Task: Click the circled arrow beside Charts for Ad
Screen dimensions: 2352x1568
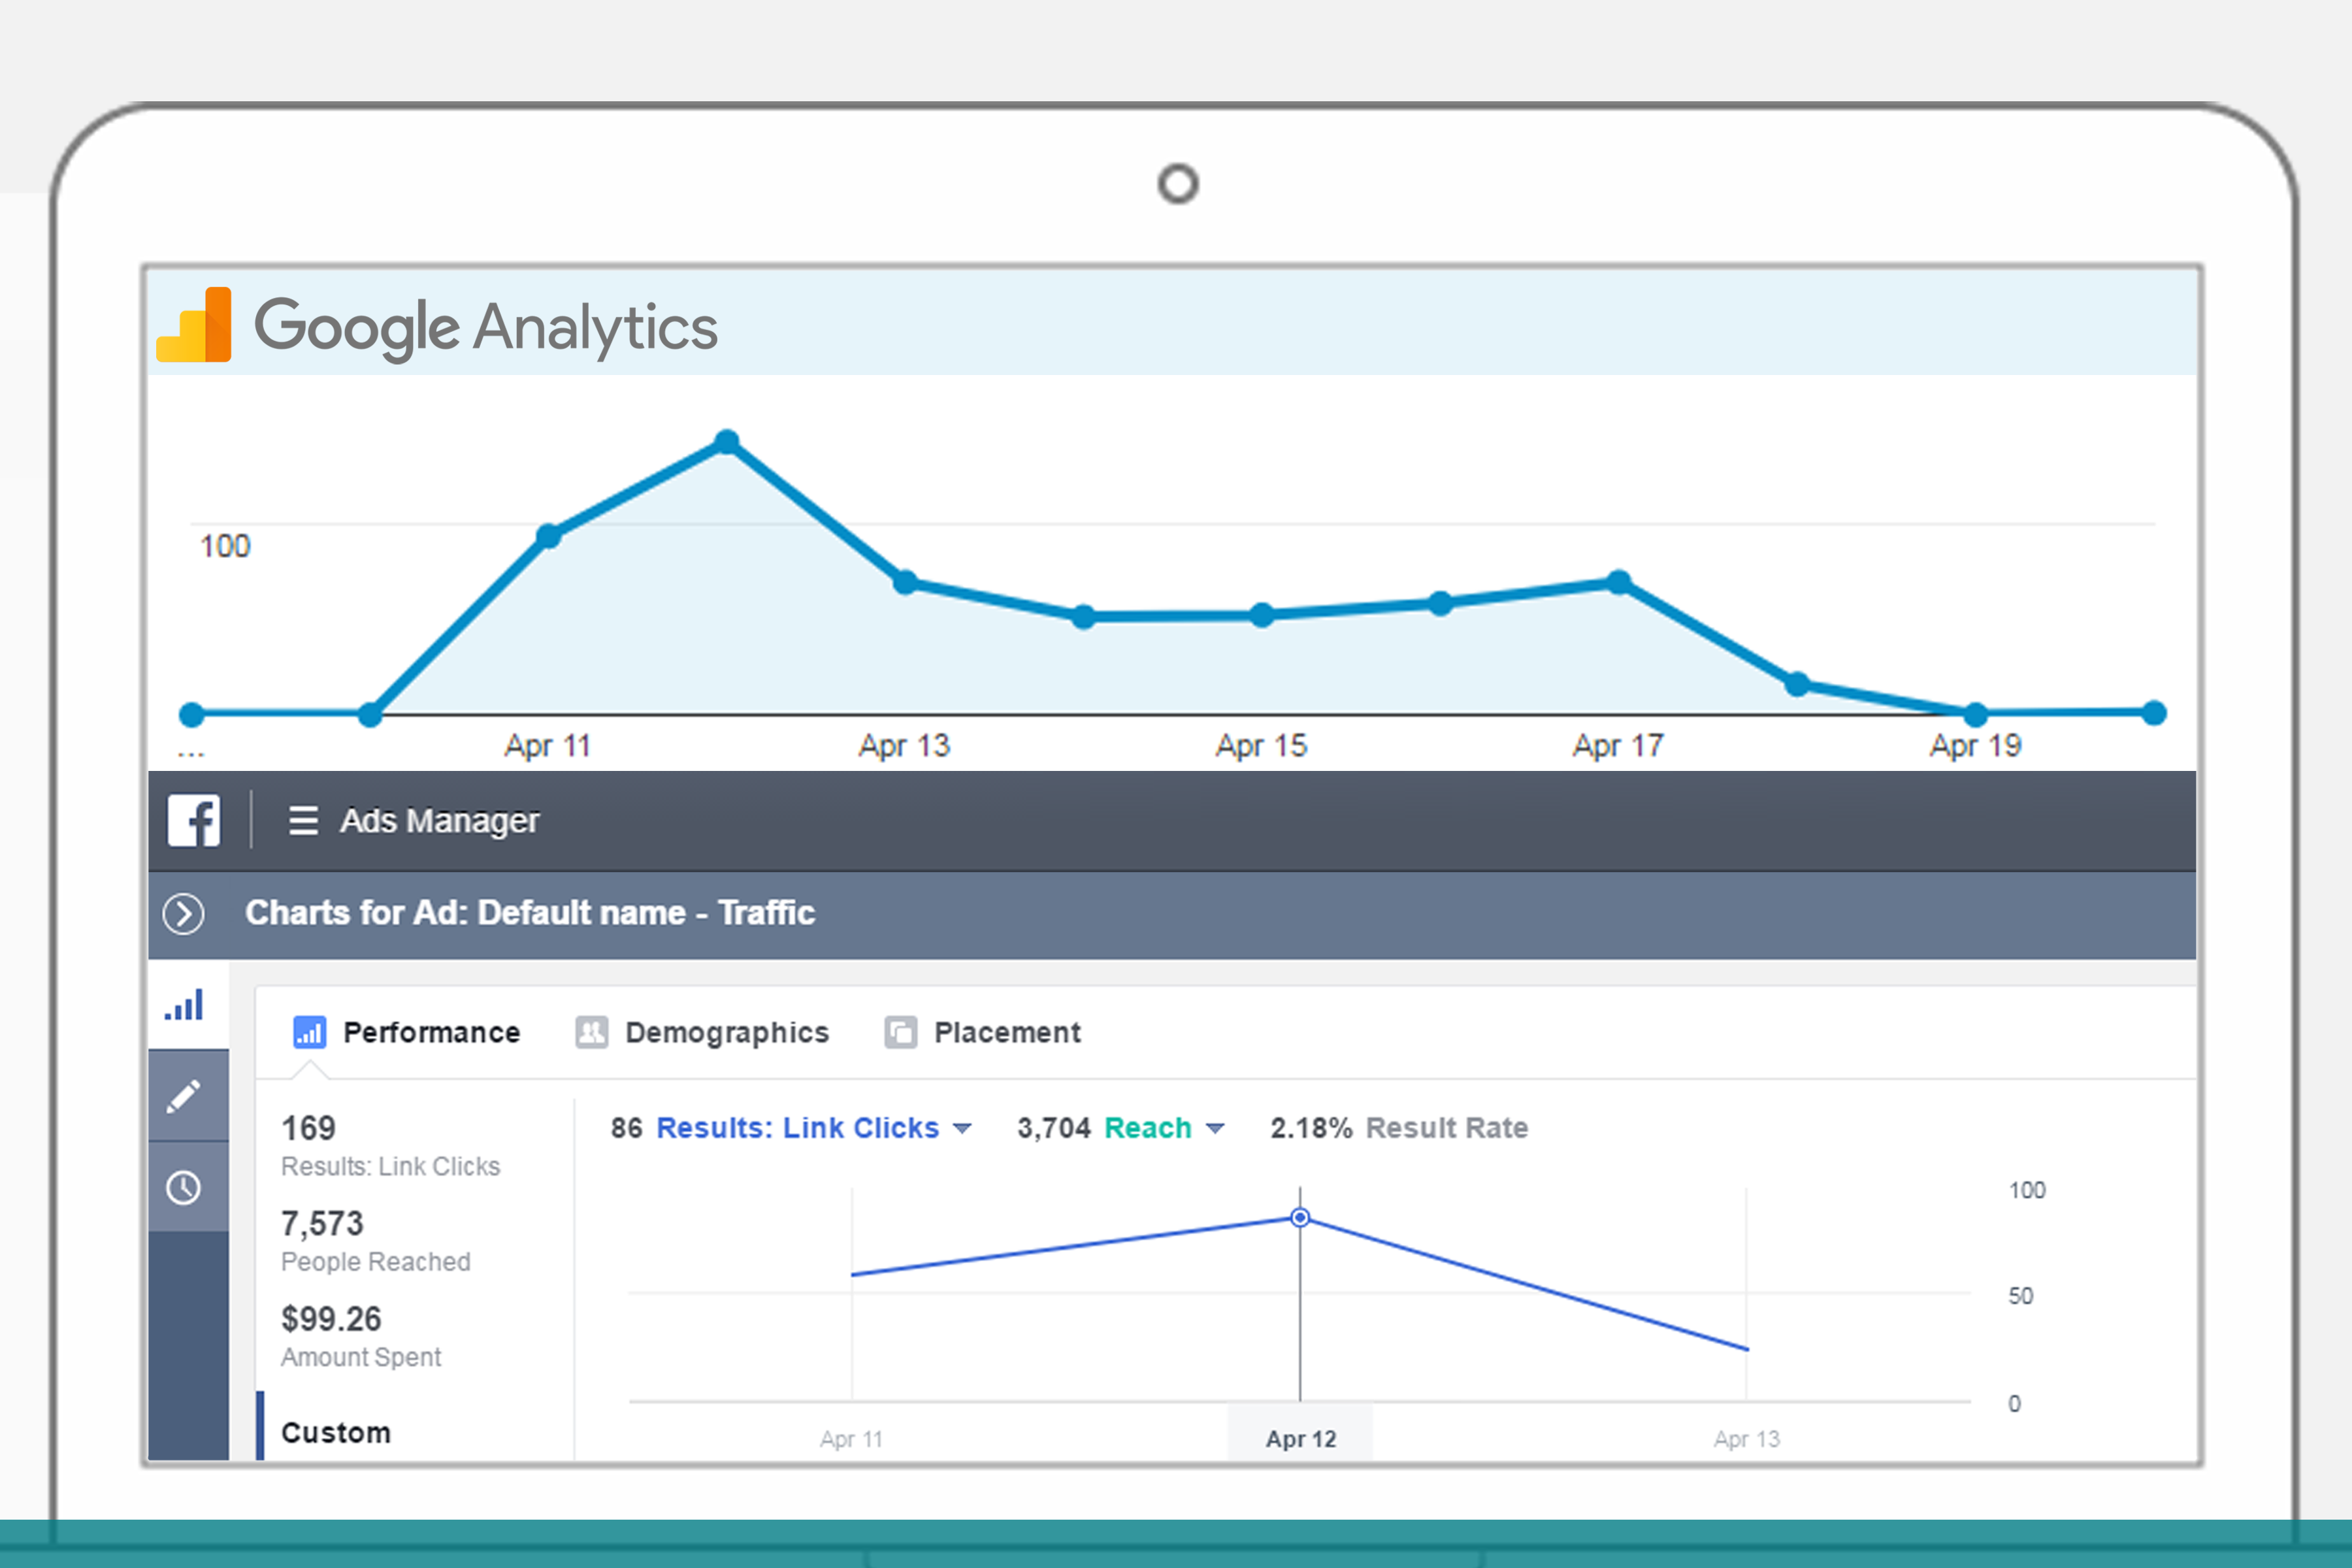Action: click(184, 914)
